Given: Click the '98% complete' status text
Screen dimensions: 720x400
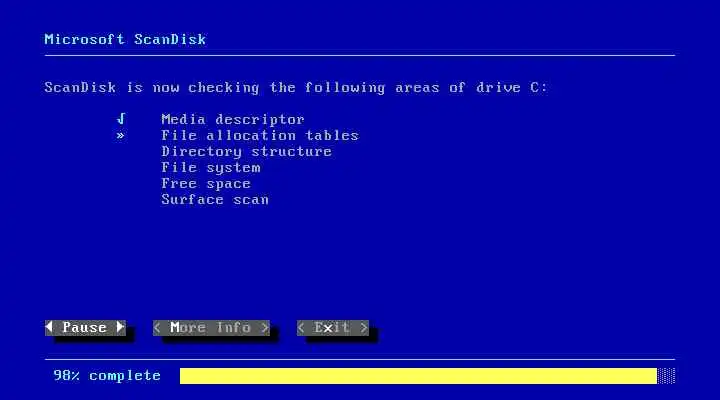Looking at the screenshot, I should click(x=107, y=376).
